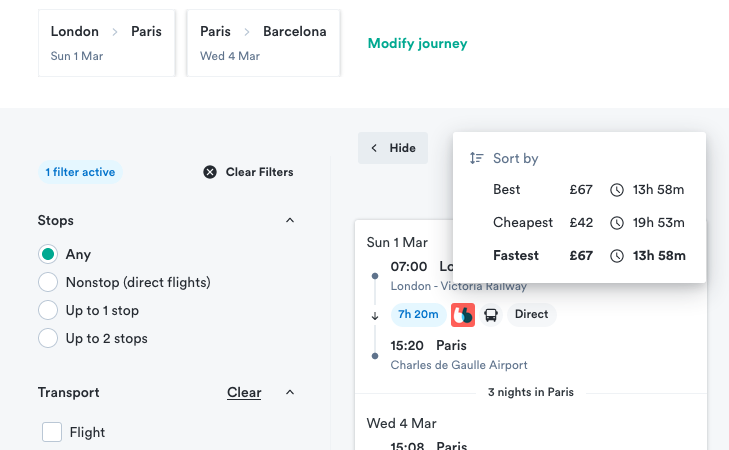
Task: Open the London to Paris journey leg
Action: pyautogui.click(x=106, y=43)
